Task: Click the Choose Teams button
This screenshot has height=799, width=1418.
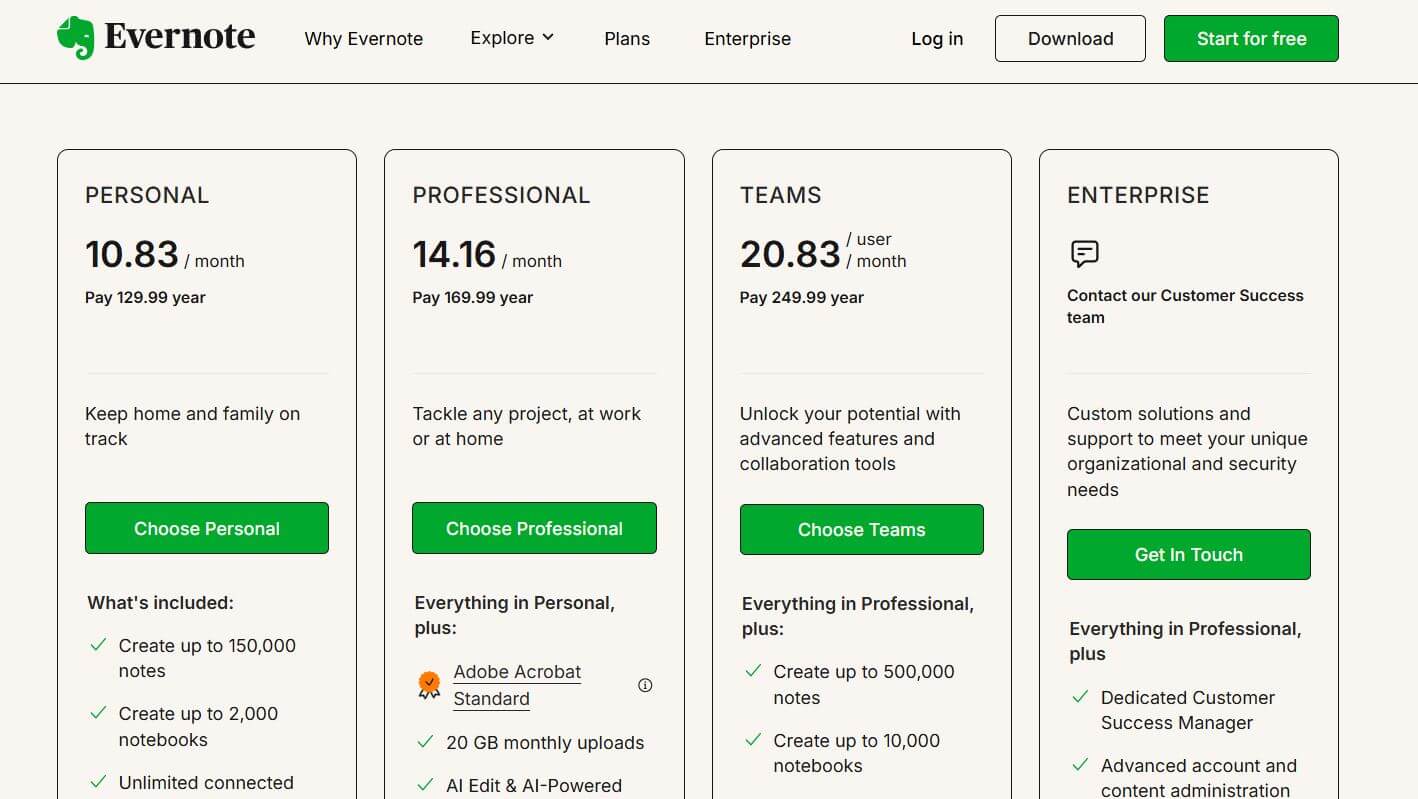Action: pos(861,529)
